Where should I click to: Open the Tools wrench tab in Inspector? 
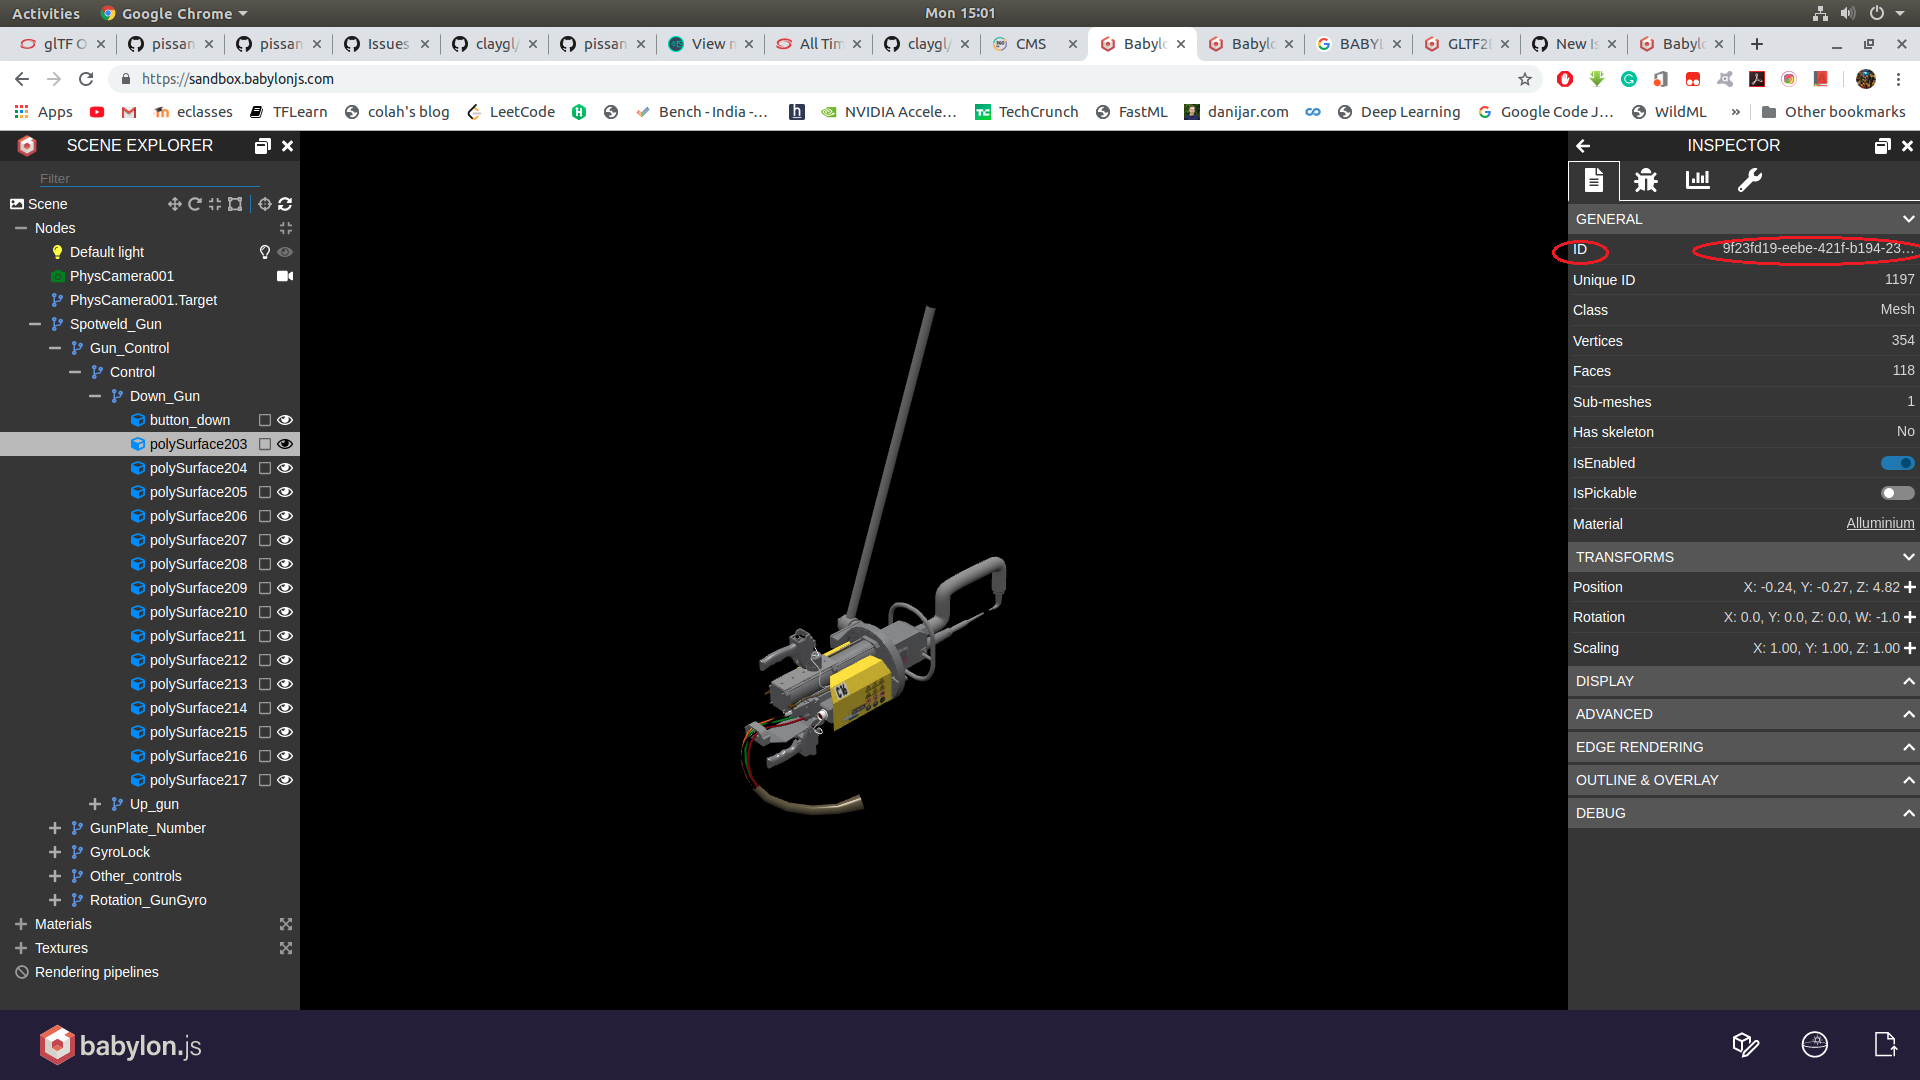(x=1749, y=180)
